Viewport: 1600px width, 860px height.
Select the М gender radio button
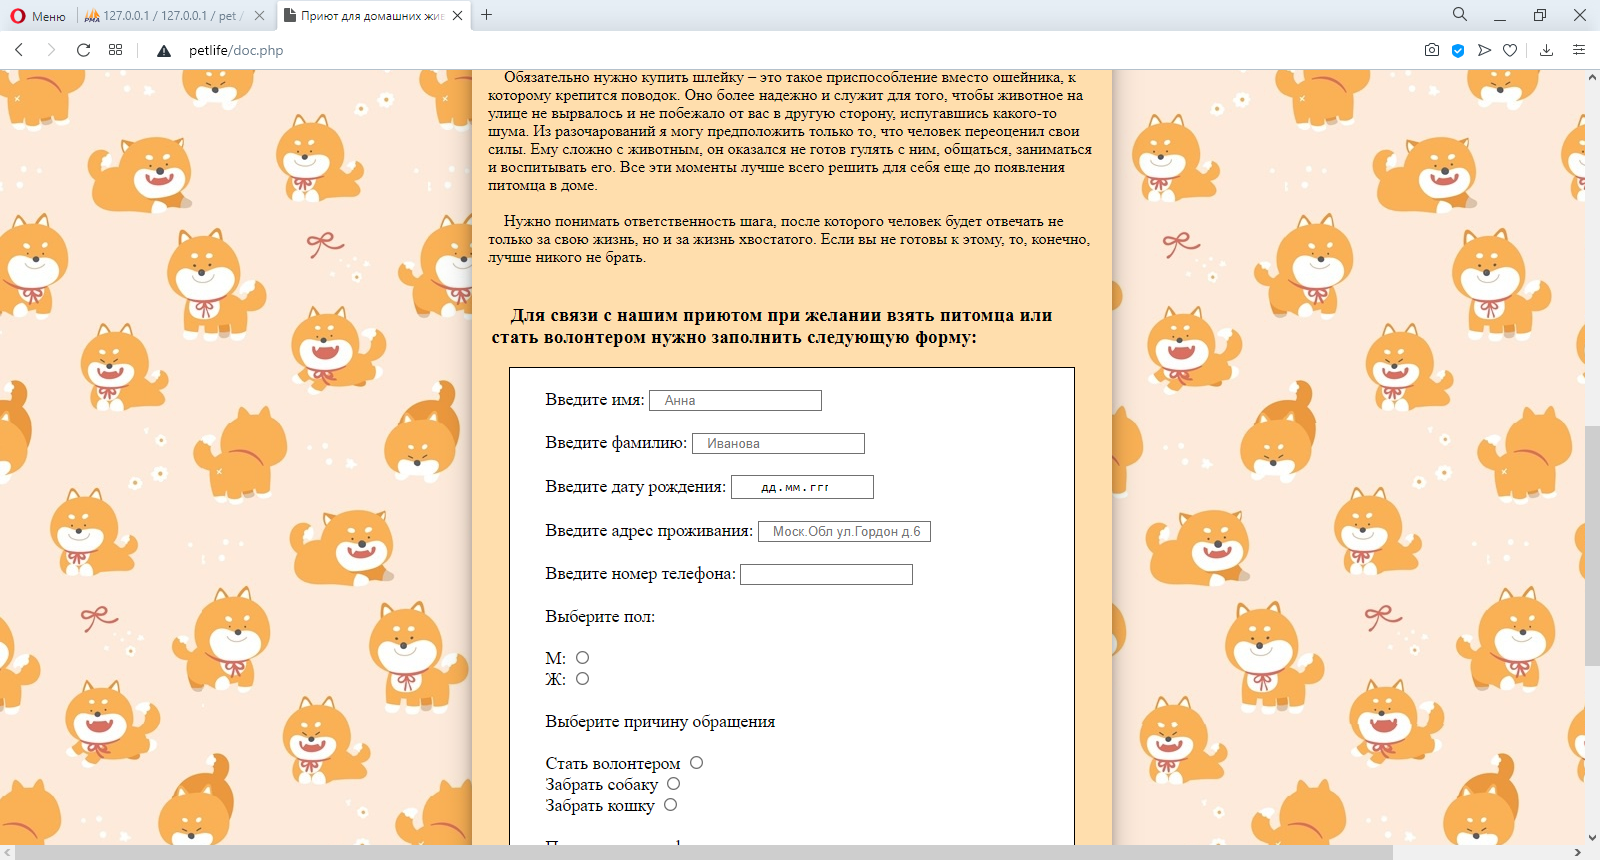[582, 658]
